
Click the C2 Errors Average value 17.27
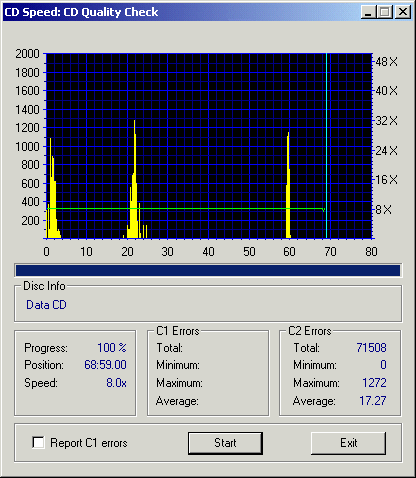pos(373,401)
